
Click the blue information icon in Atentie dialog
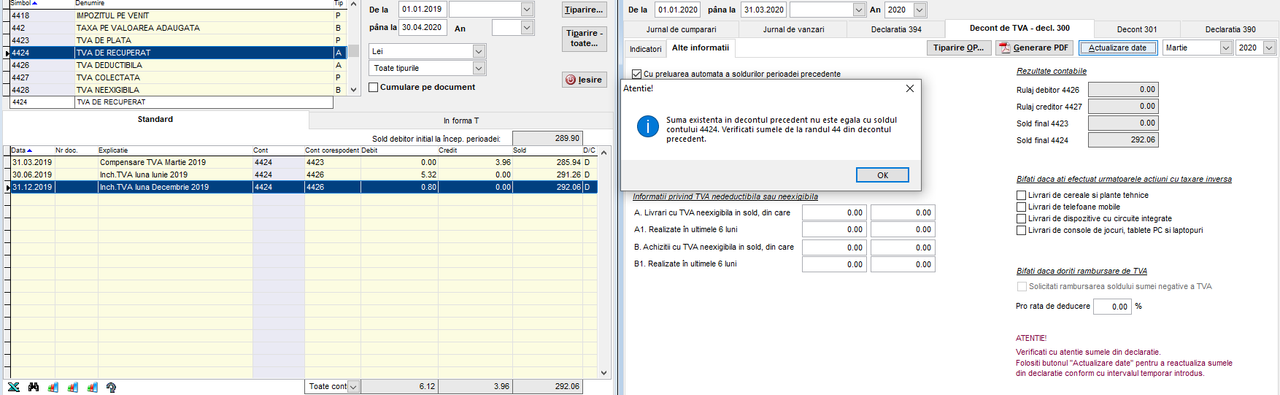648,126
